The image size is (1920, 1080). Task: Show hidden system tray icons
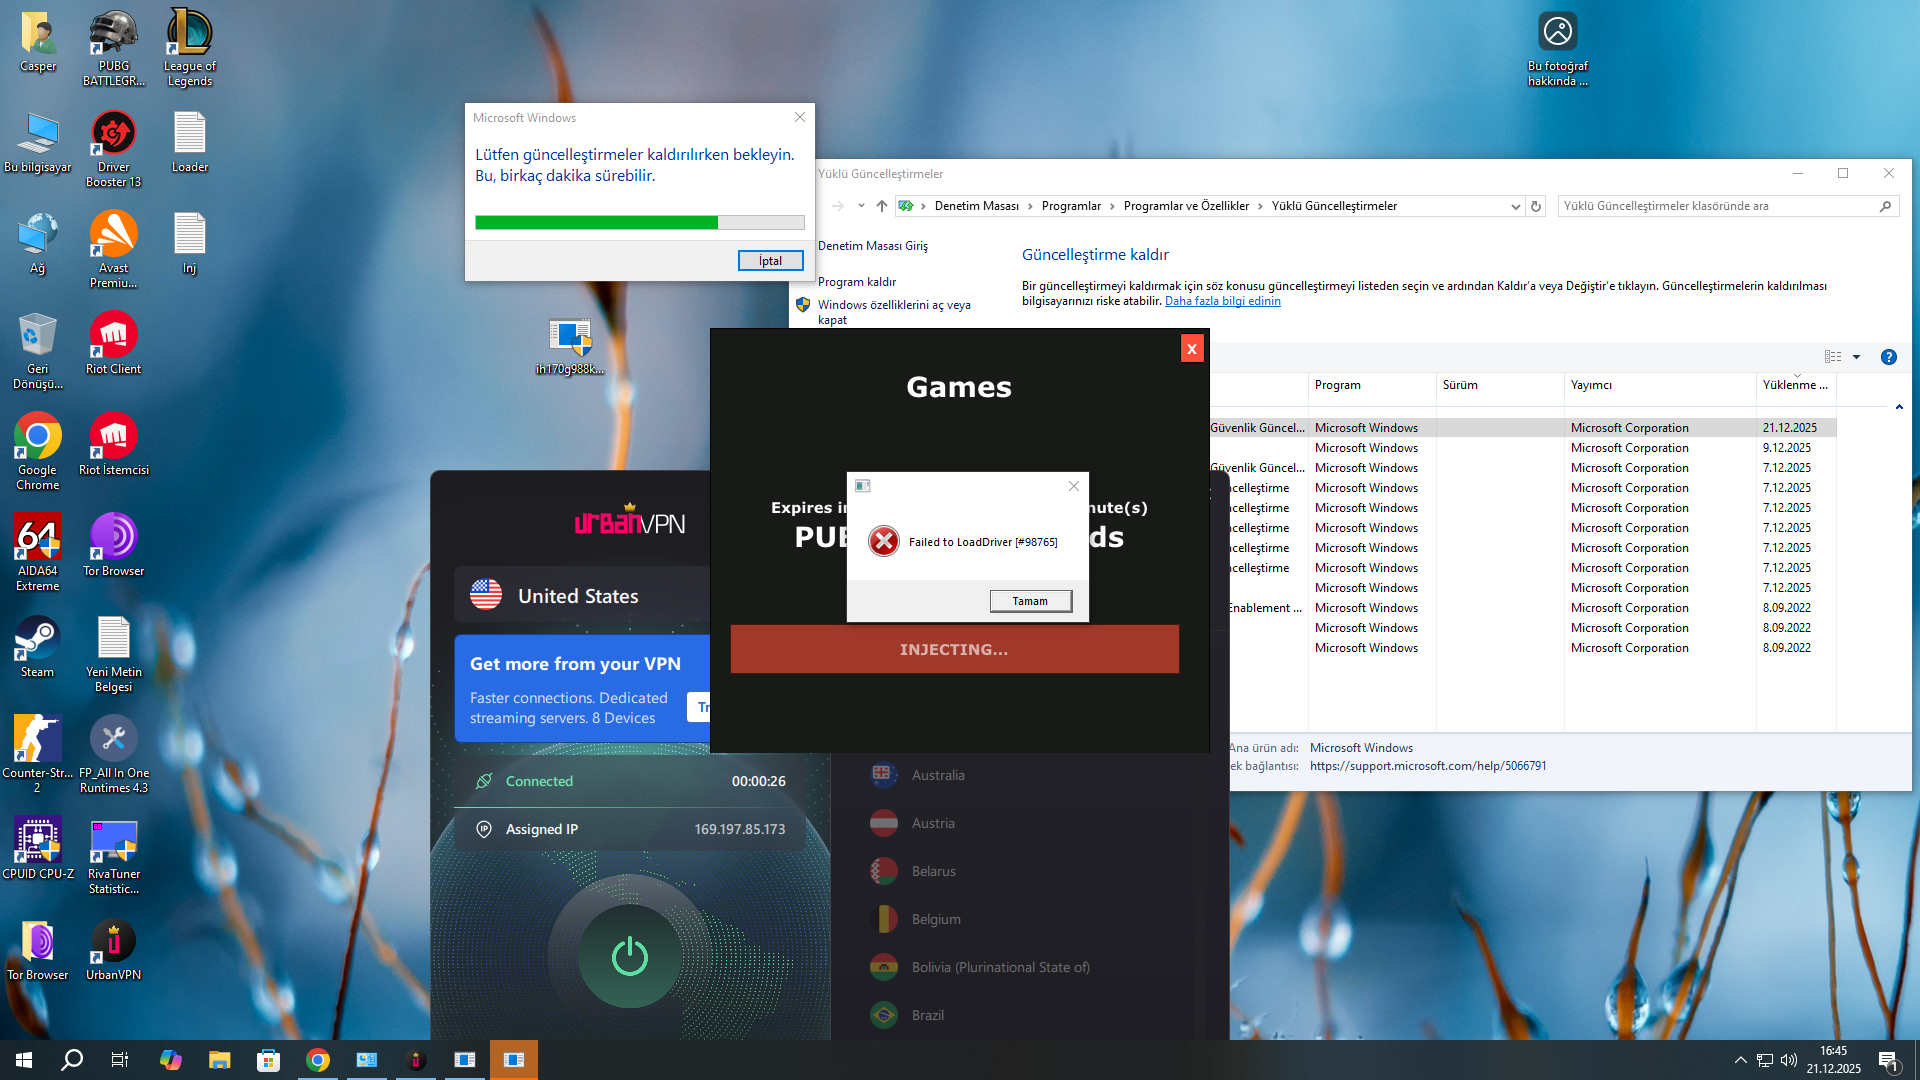click(x=1741, y=1060)
